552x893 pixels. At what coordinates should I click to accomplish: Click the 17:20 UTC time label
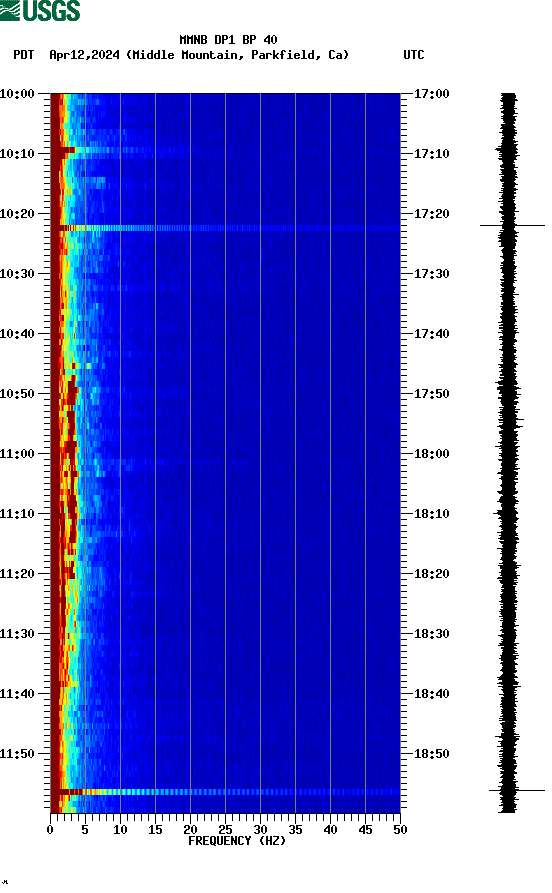pyautogui.click(x=432, y=214)
